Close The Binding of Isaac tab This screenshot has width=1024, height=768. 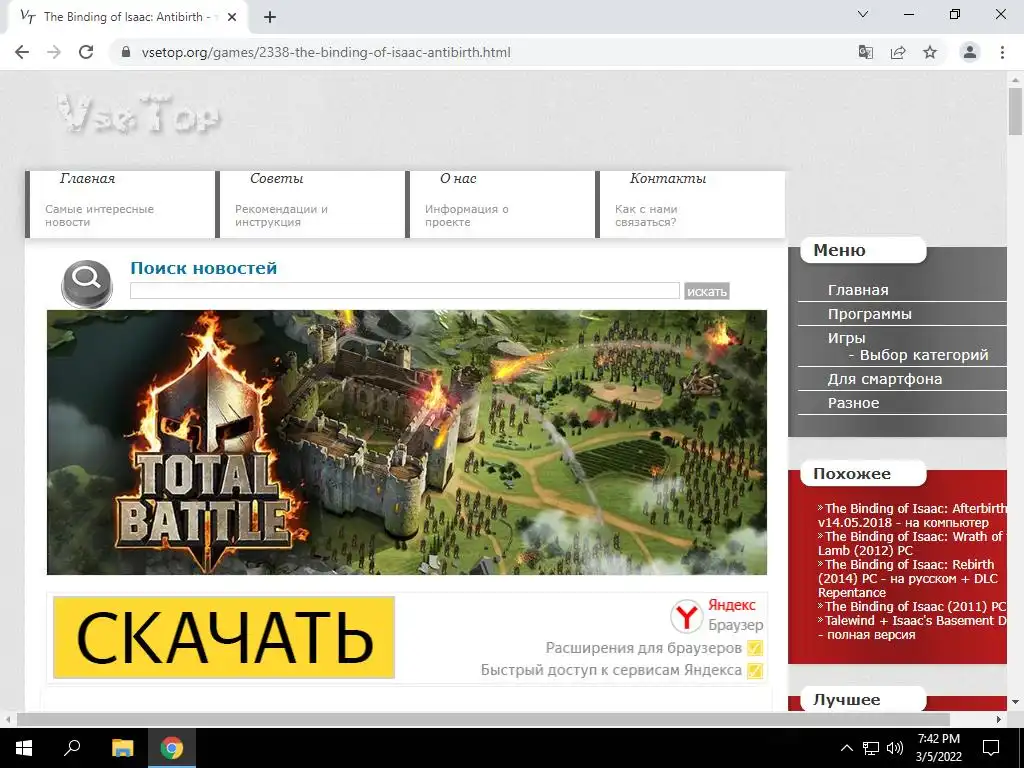pyautogui.click(x=232, y=18)
